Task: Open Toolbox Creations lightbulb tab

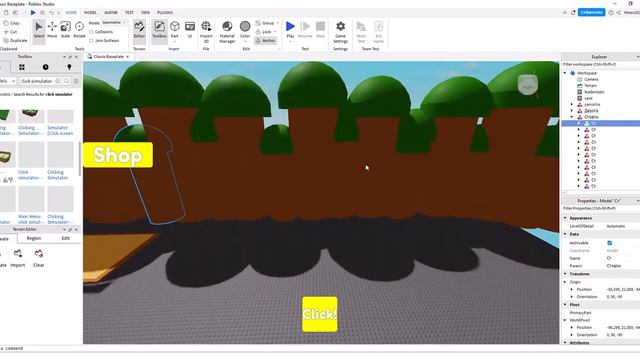Action: coord(69,67)
